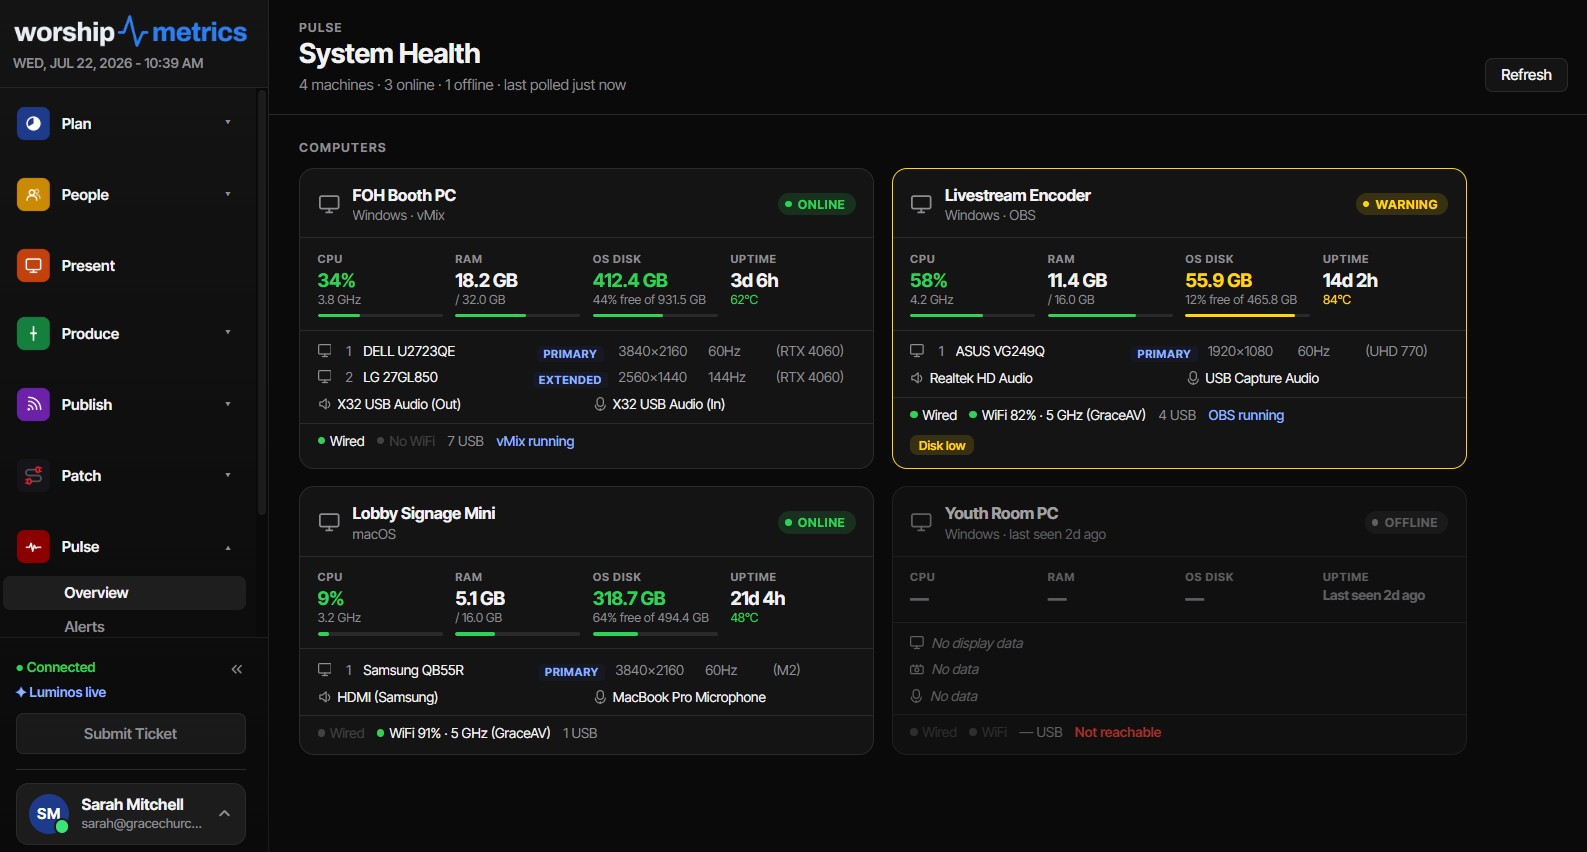
Task: Collapse sidebar with double-chevron icon
Action: (x=237, y=669)
